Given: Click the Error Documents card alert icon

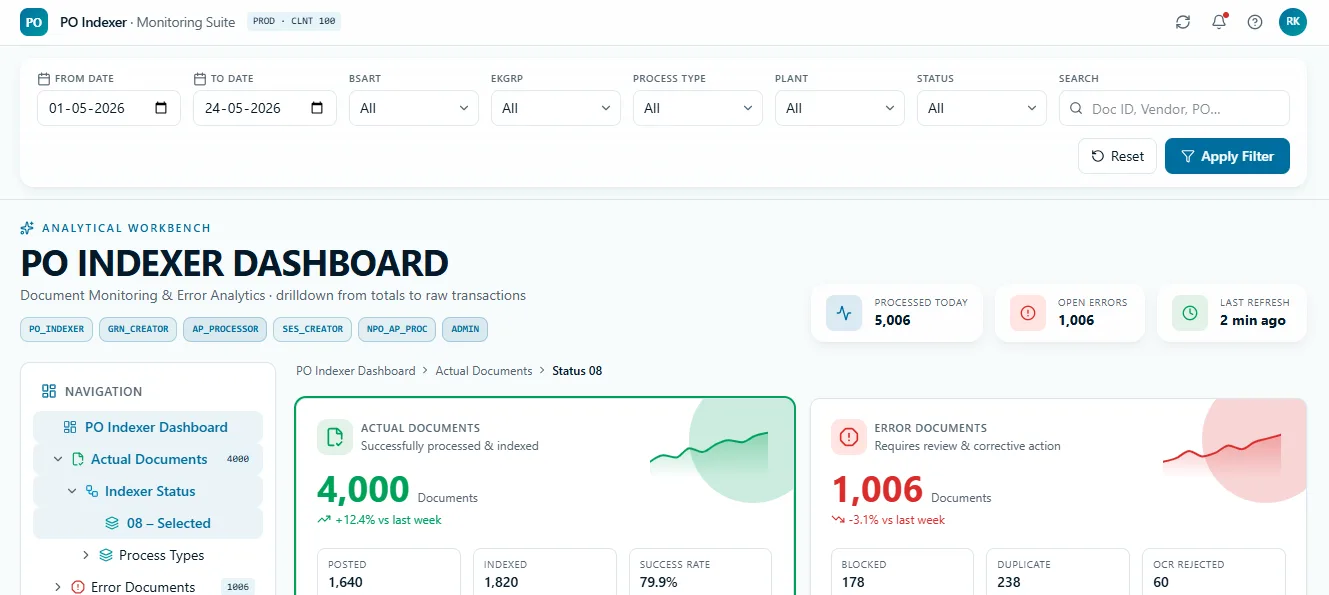Looking at the screenshot, I should point(849,437).
